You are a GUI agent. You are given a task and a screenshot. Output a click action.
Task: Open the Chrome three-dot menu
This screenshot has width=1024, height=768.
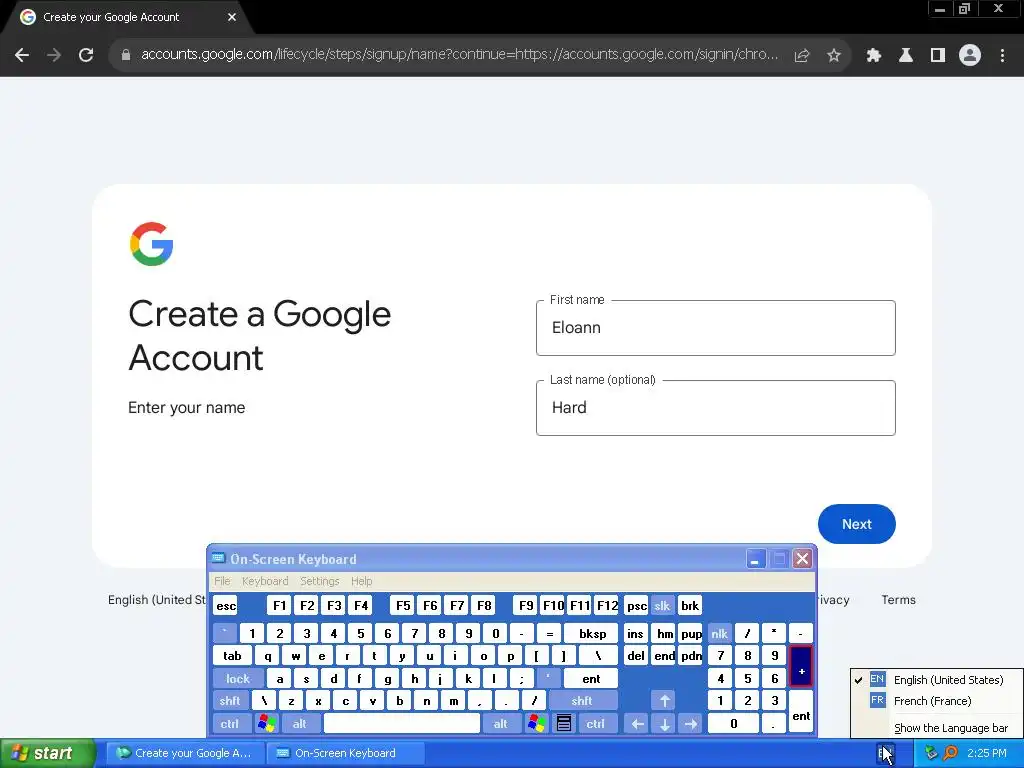[1002, 56]
